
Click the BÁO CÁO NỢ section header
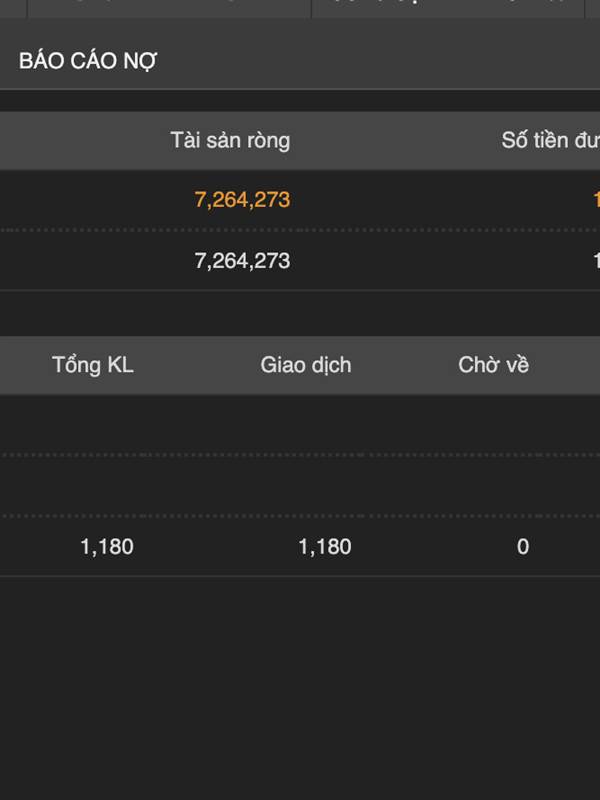[88, 61]
